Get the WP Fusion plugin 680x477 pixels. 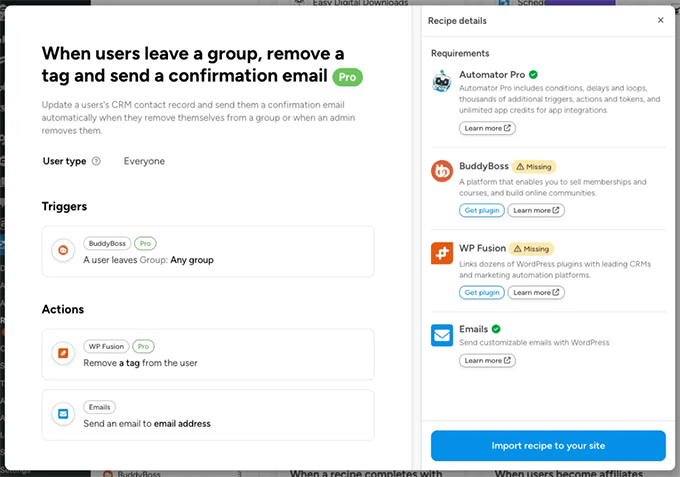(x=481, y=292)
